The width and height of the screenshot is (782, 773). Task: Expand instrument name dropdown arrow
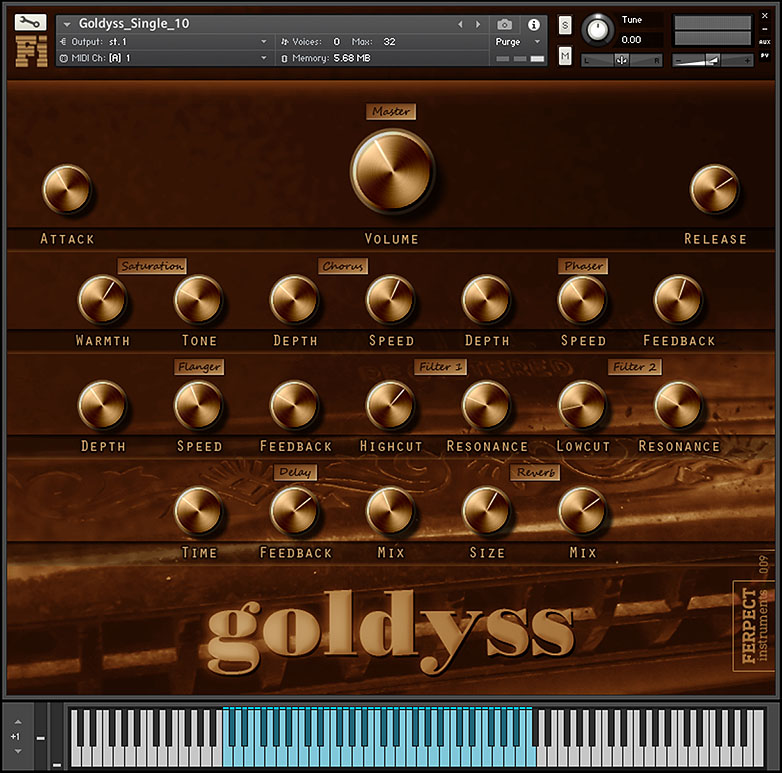(x=67, y=24)
